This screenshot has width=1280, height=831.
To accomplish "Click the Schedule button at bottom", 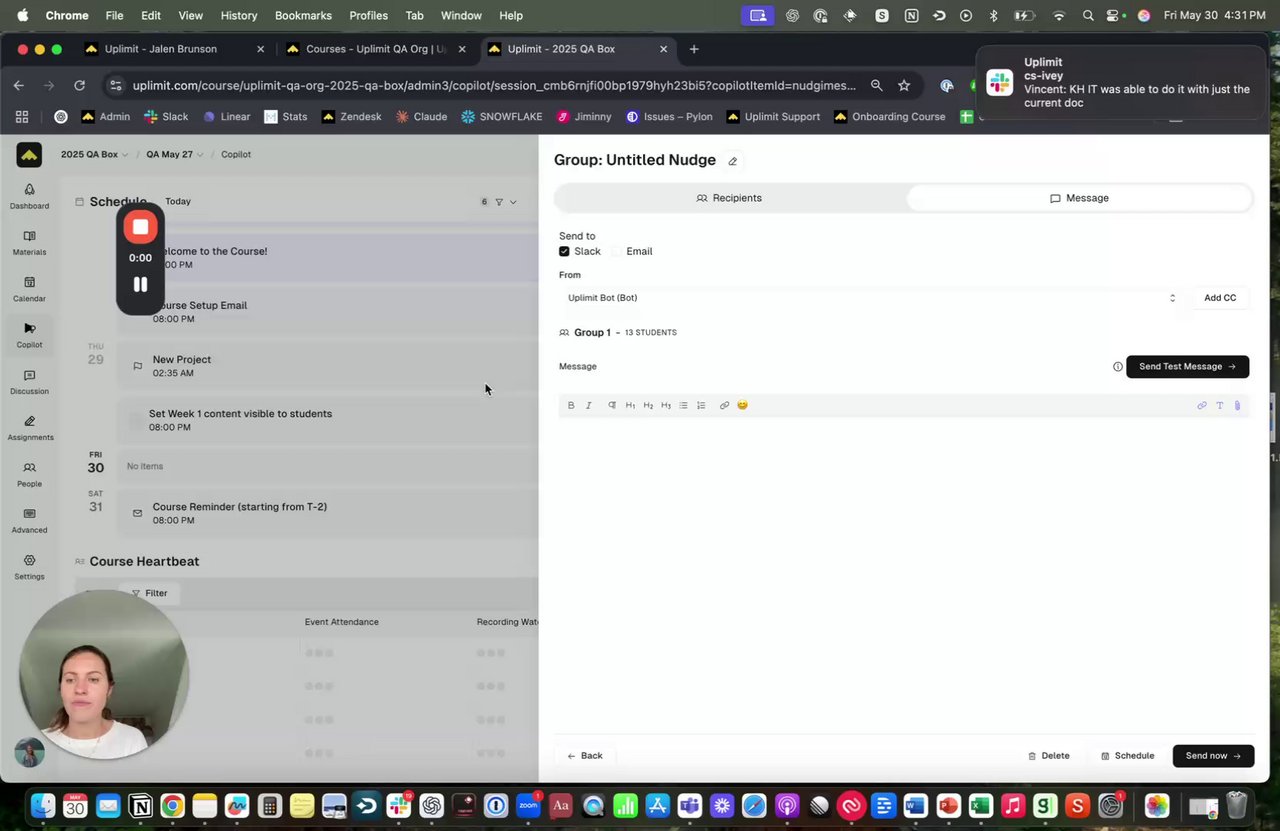I will click(x=1127, y=756).
